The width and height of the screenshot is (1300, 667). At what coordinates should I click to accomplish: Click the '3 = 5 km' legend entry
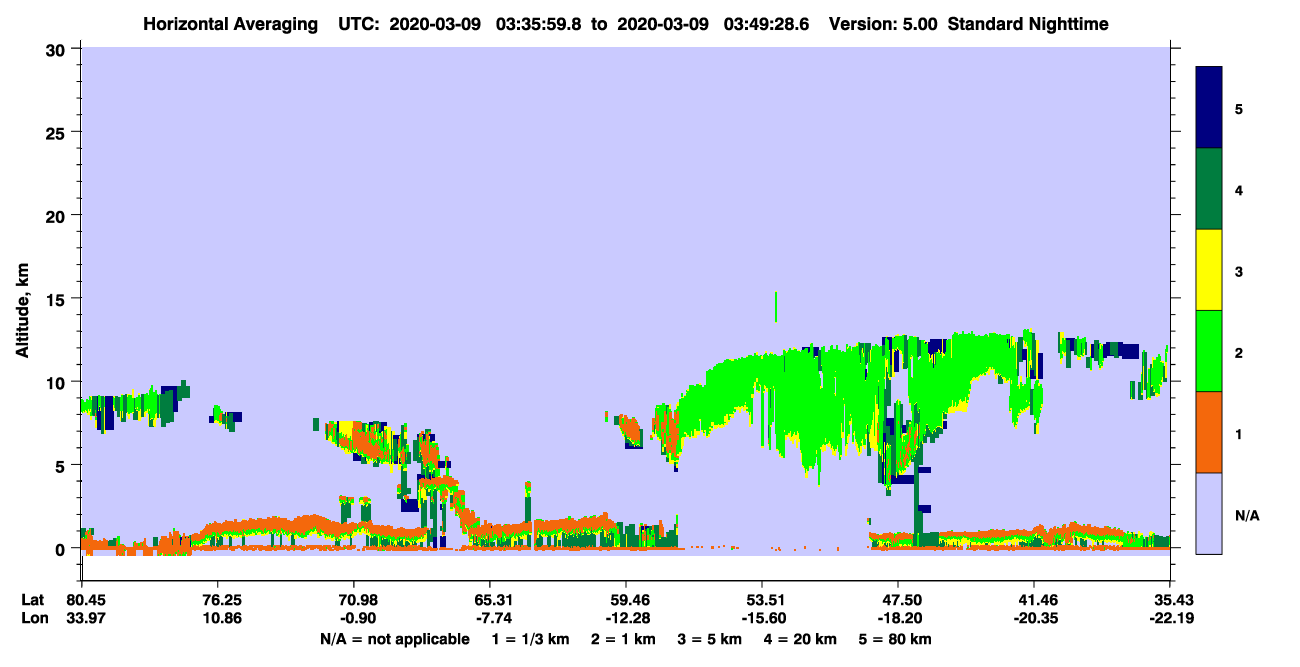point(710,639)
